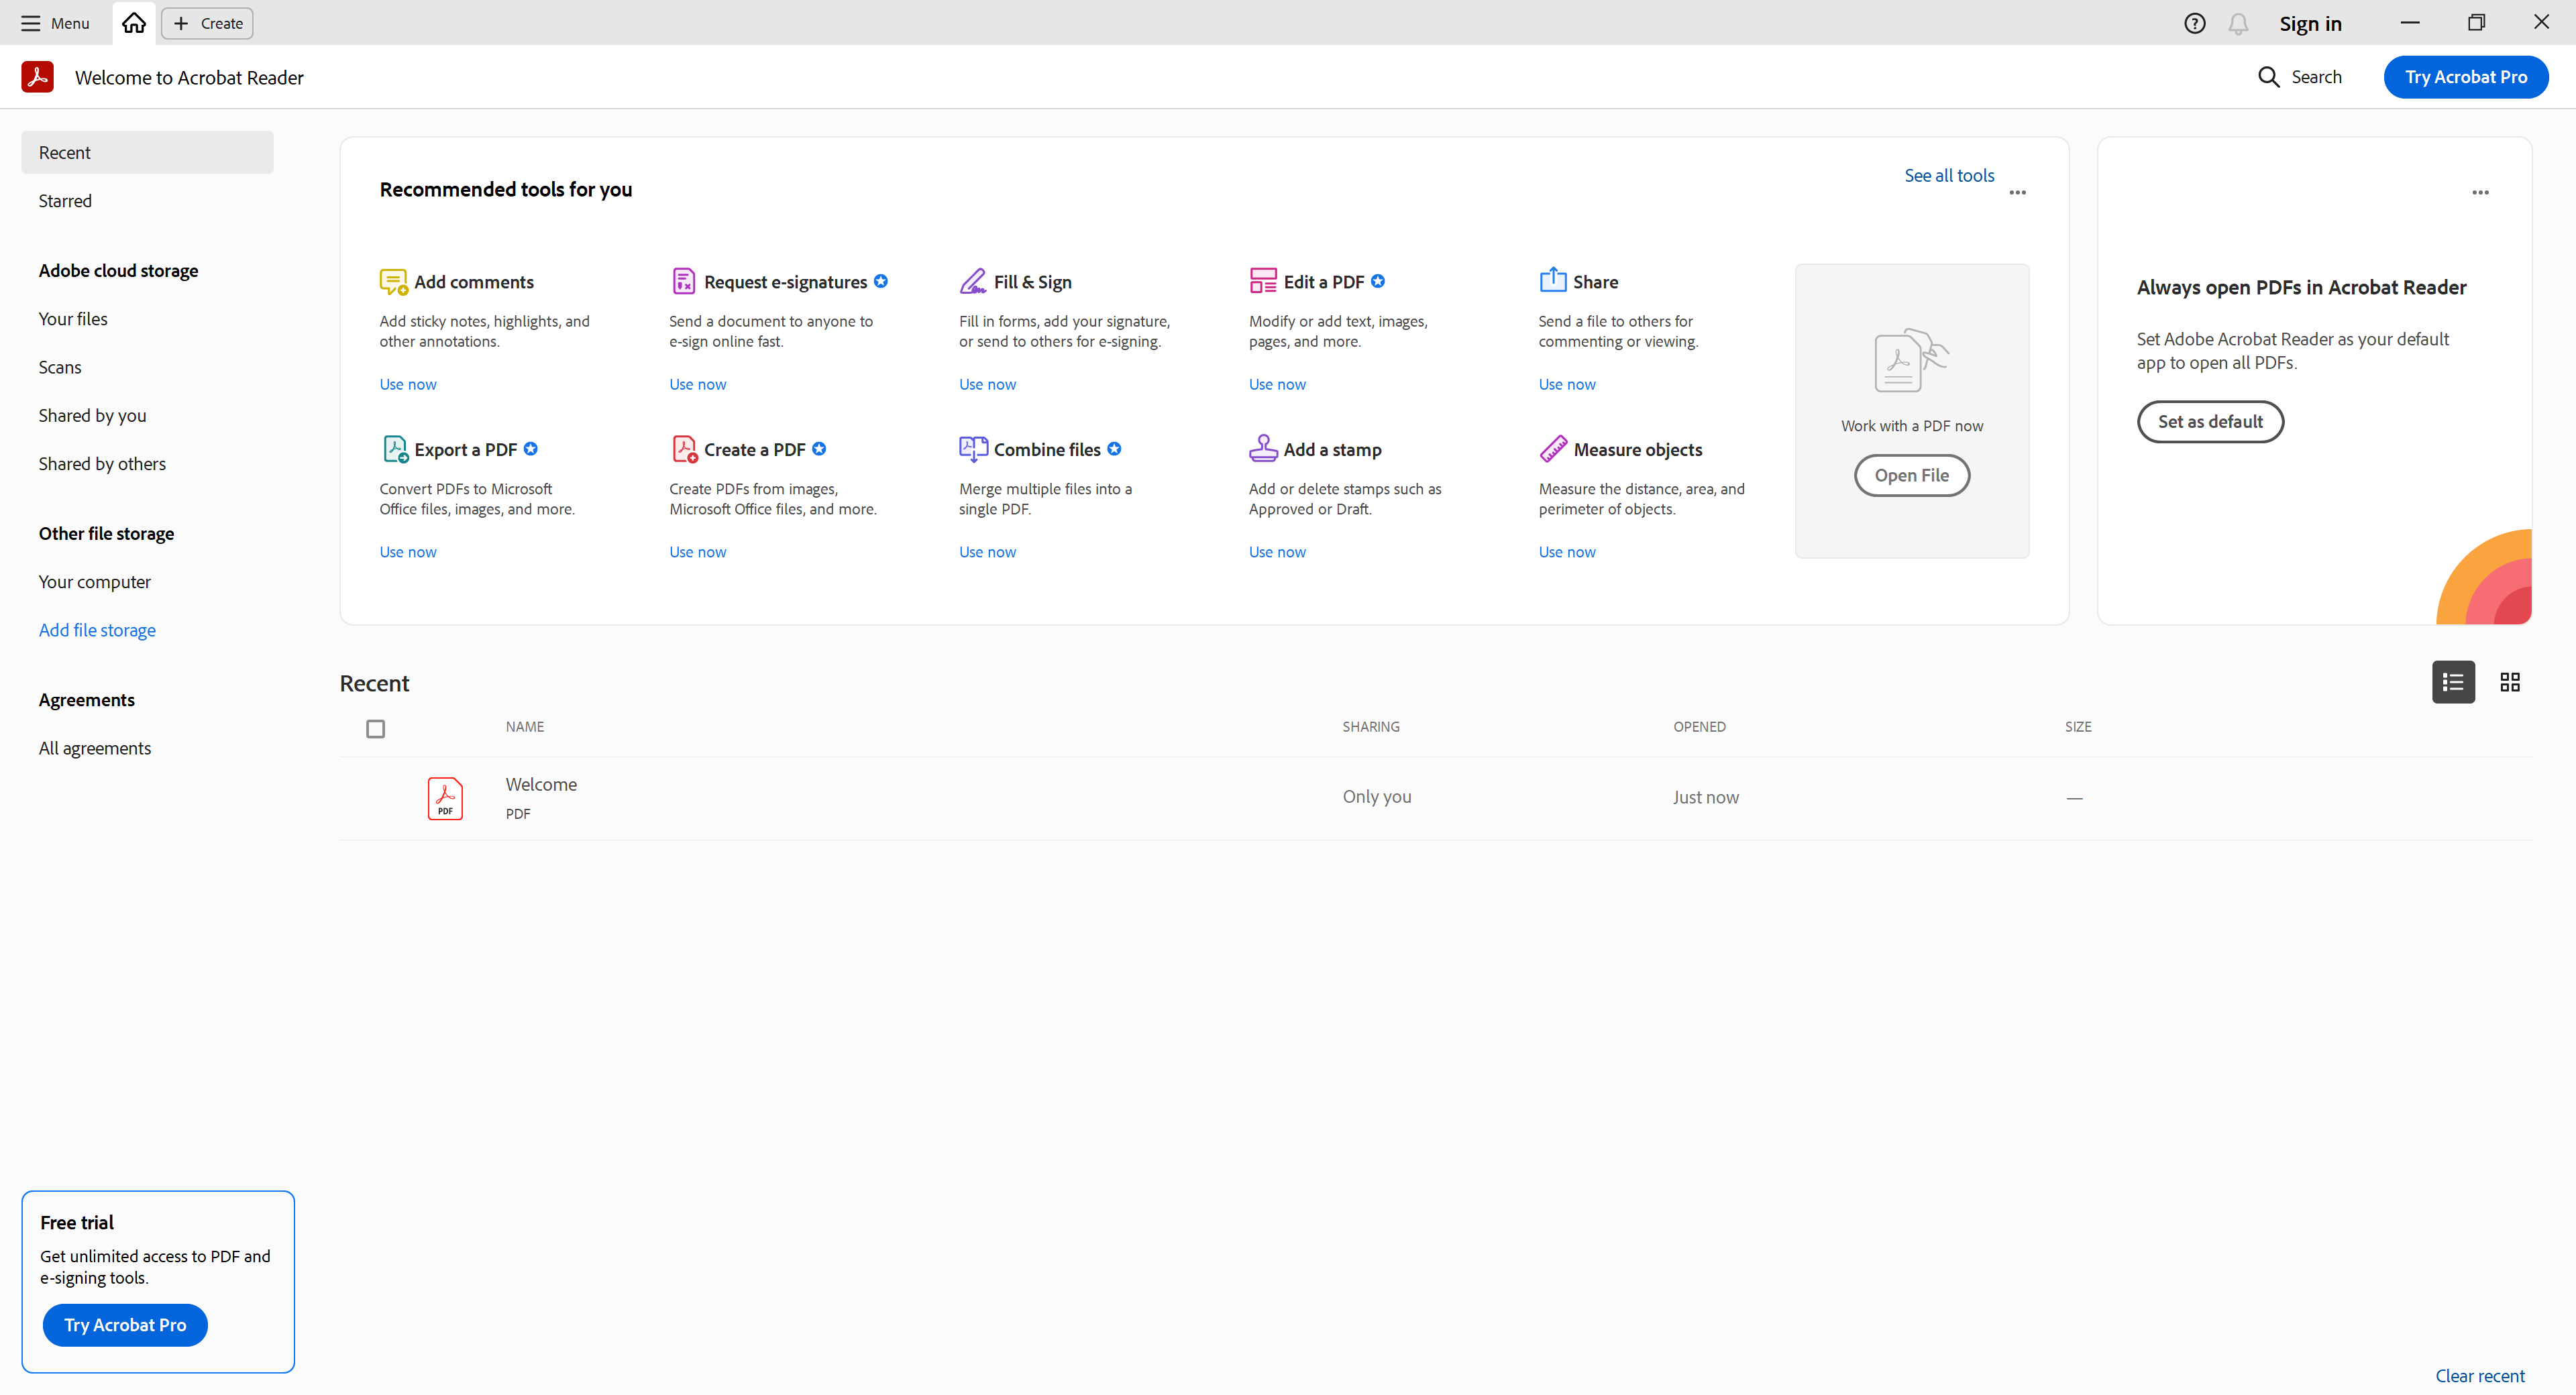Tick the select-all checkbox in Recent list
The height and width of the screenshot is (1395, 2576).
pyautogui.click(x=375, y=729)
